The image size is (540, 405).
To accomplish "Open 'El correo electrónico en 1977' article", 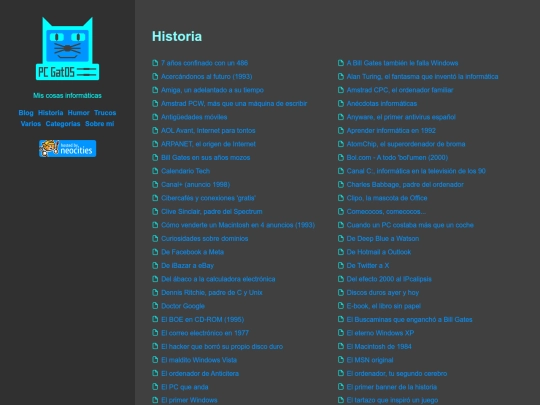I will [205, 333].
